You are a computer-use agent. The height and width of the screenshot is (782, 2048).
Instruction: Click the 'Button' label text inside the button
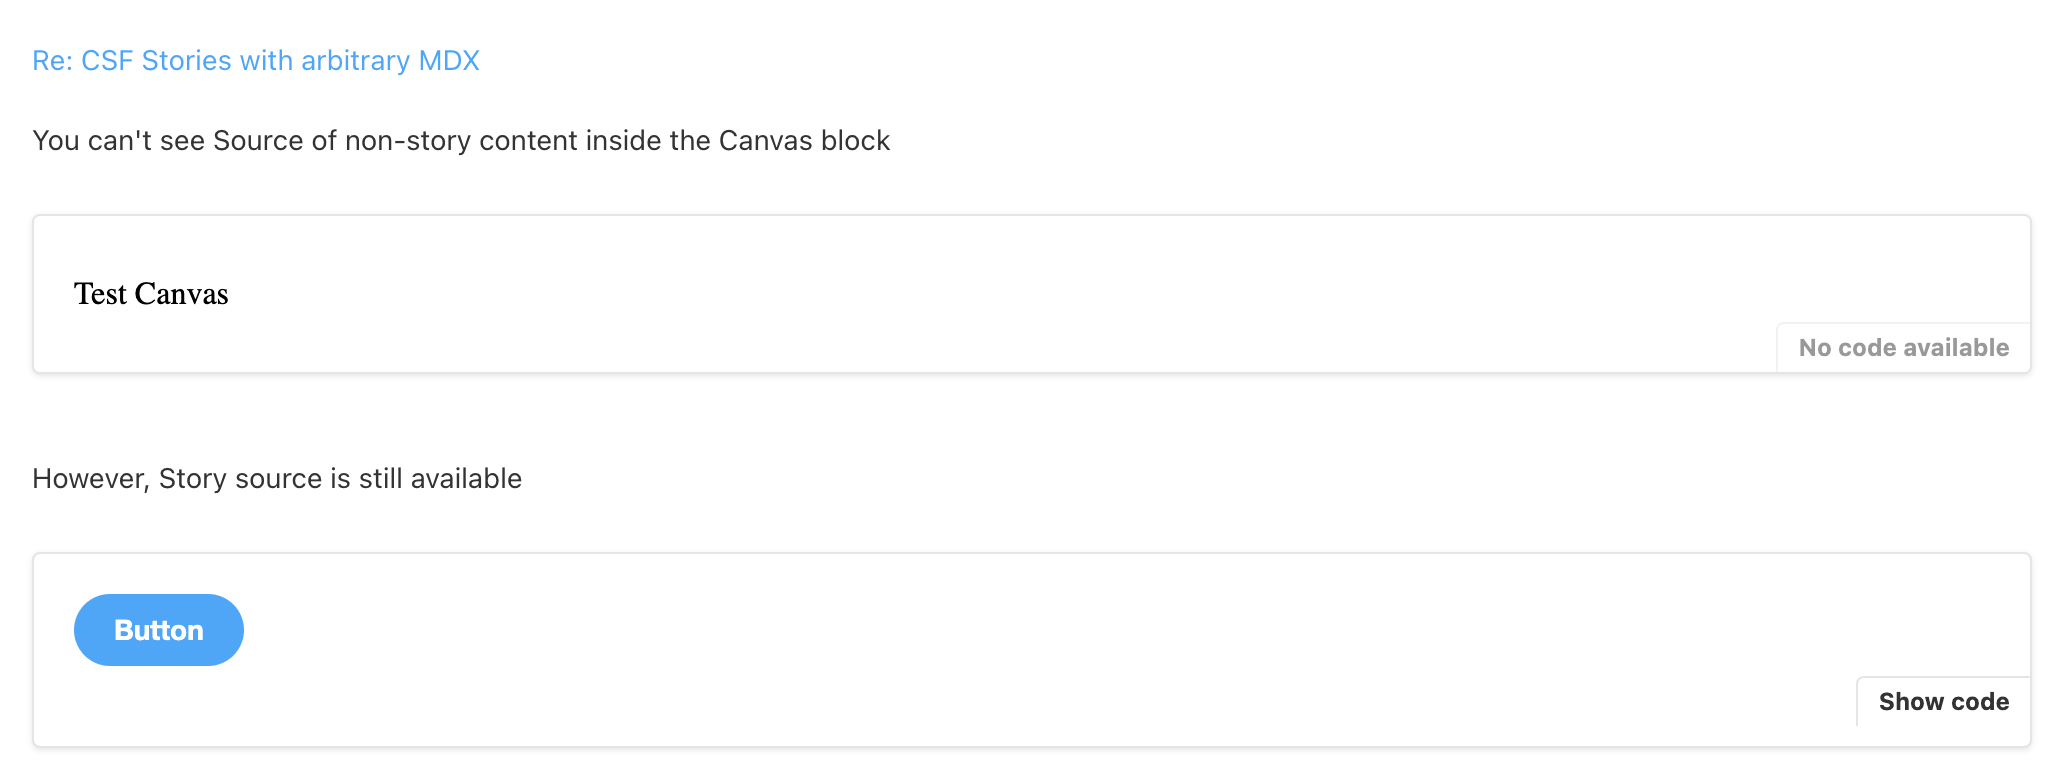tap(158, 629)
